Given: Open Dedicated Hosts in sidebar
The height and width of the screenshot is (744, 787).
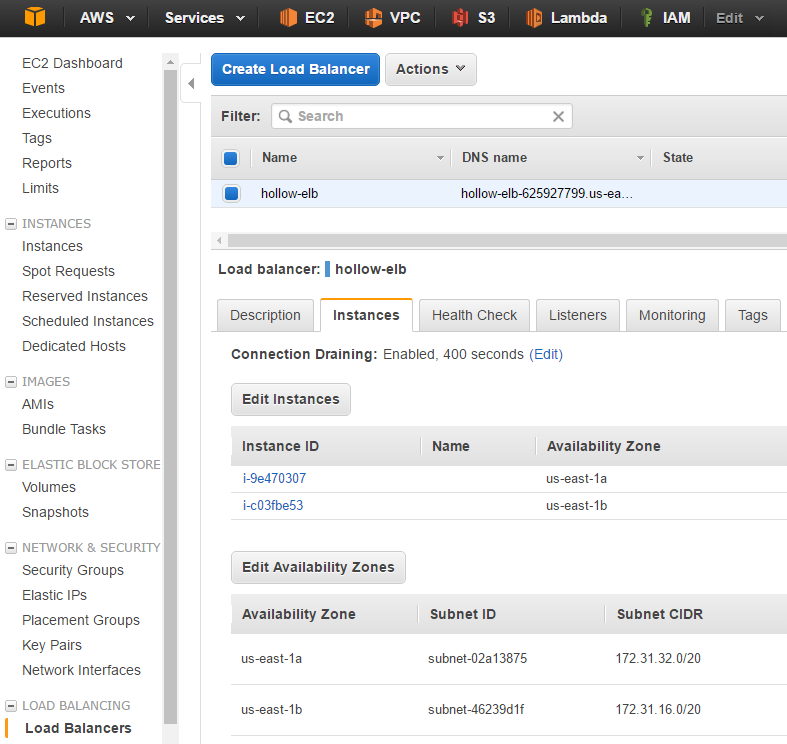Looking at the screenshot, I should [74, 346].
